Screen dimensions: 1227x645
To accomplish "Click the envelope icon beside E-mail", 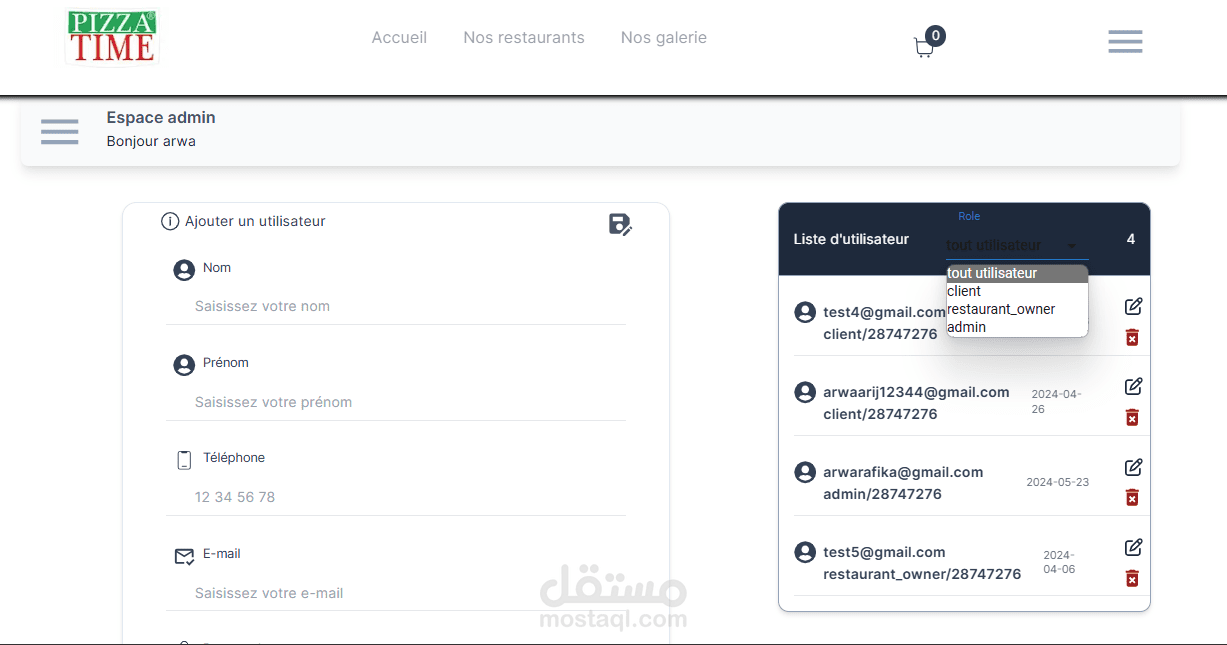I will pyautogui.click(x=185, y=556).
